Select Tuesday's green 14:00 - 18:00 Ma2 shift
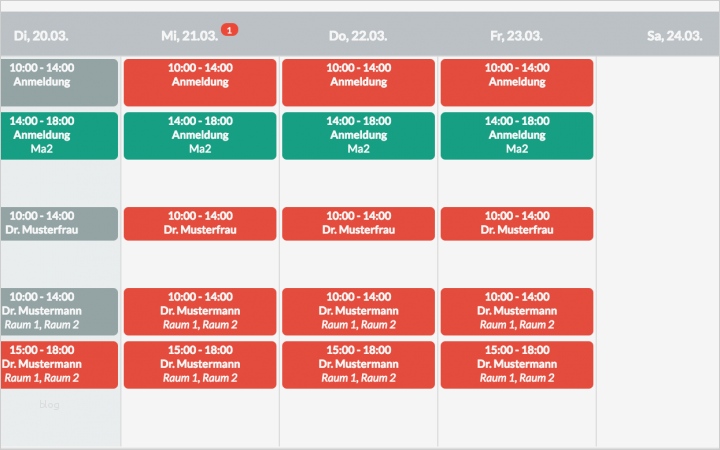This screenshot has height=450, width=720. pos(58,135)
